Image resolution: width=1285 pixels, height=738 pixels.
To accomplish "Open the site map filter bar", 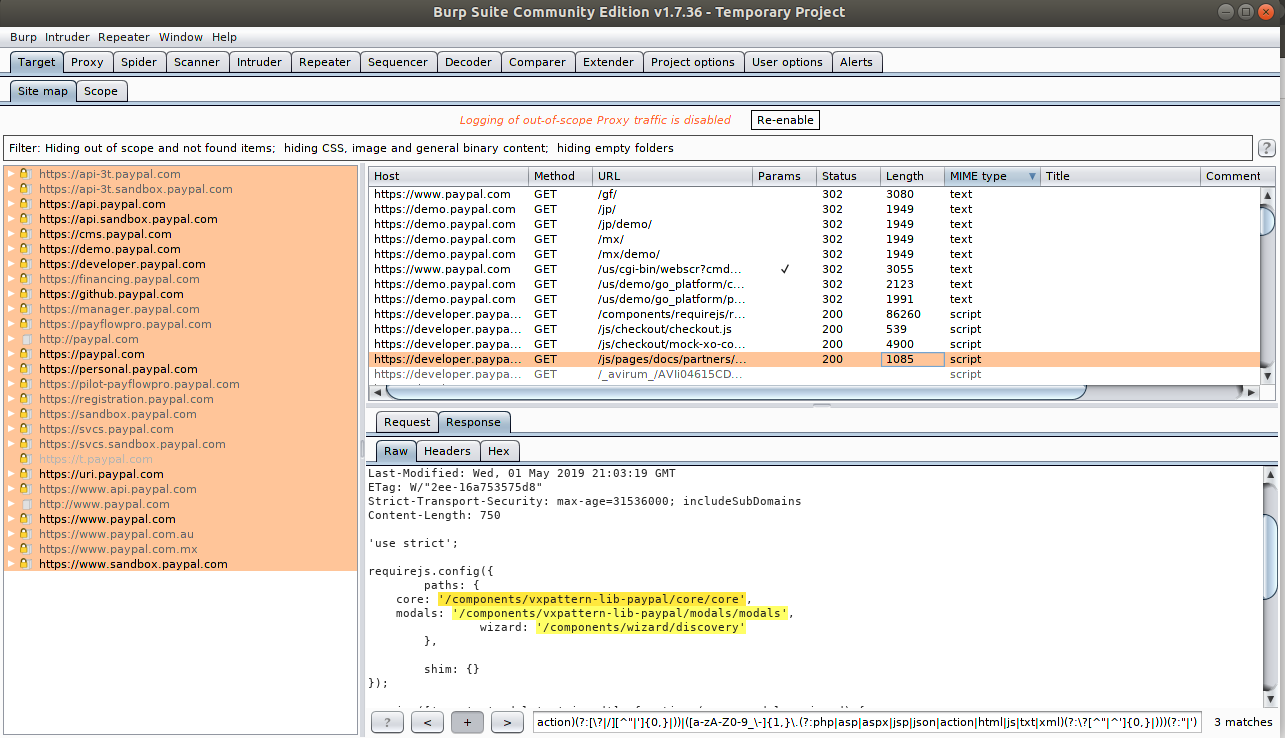I will pyautogui.click(x=627, y=148).
